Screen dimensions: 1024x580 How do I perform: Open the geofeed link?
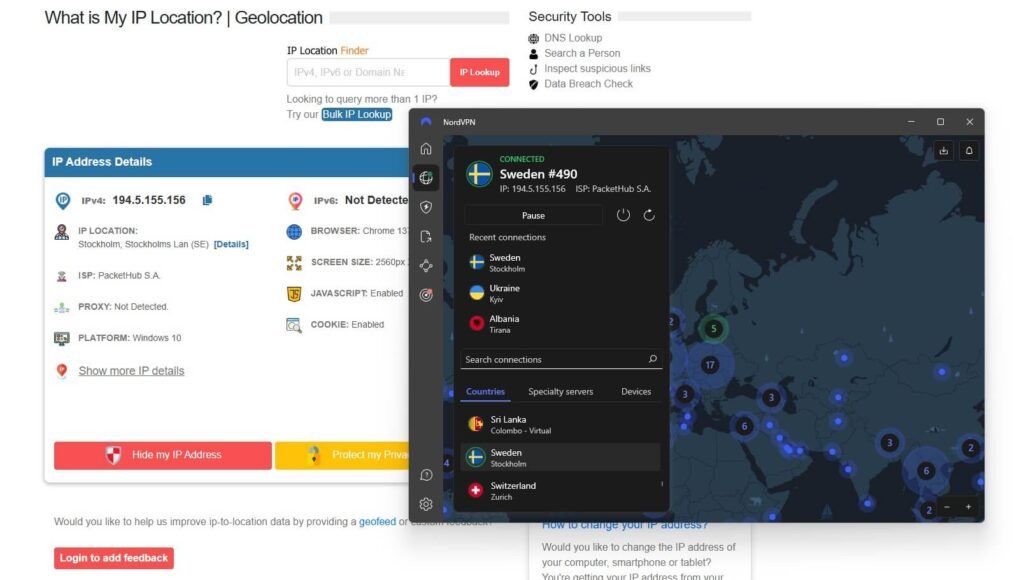377,521
